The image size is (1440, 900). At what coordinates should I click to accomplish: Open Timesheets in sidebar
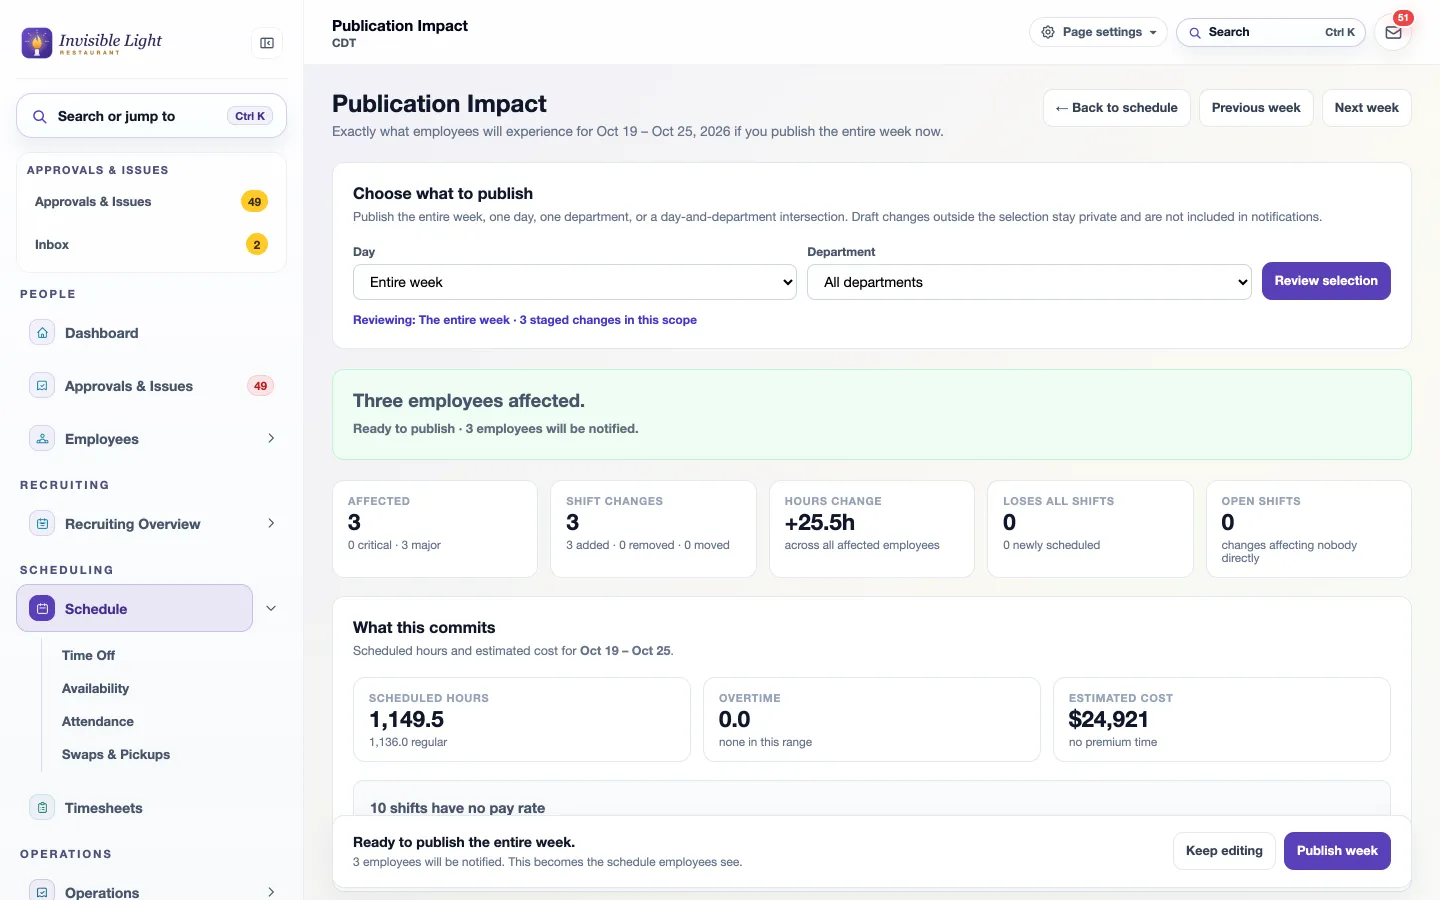(x=103, y=808)
